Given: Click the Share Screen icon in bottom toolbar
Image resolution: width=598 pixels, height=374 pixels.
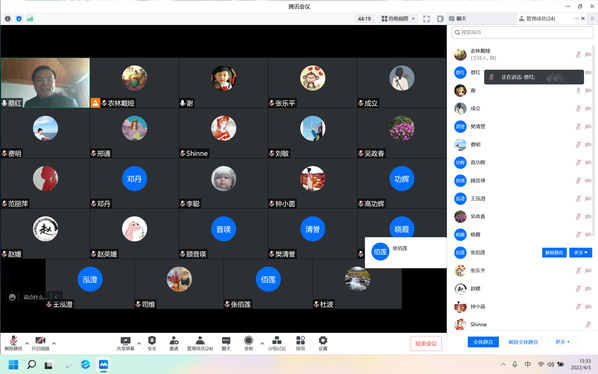Looking at the screenshot, I should coord(125,343).
